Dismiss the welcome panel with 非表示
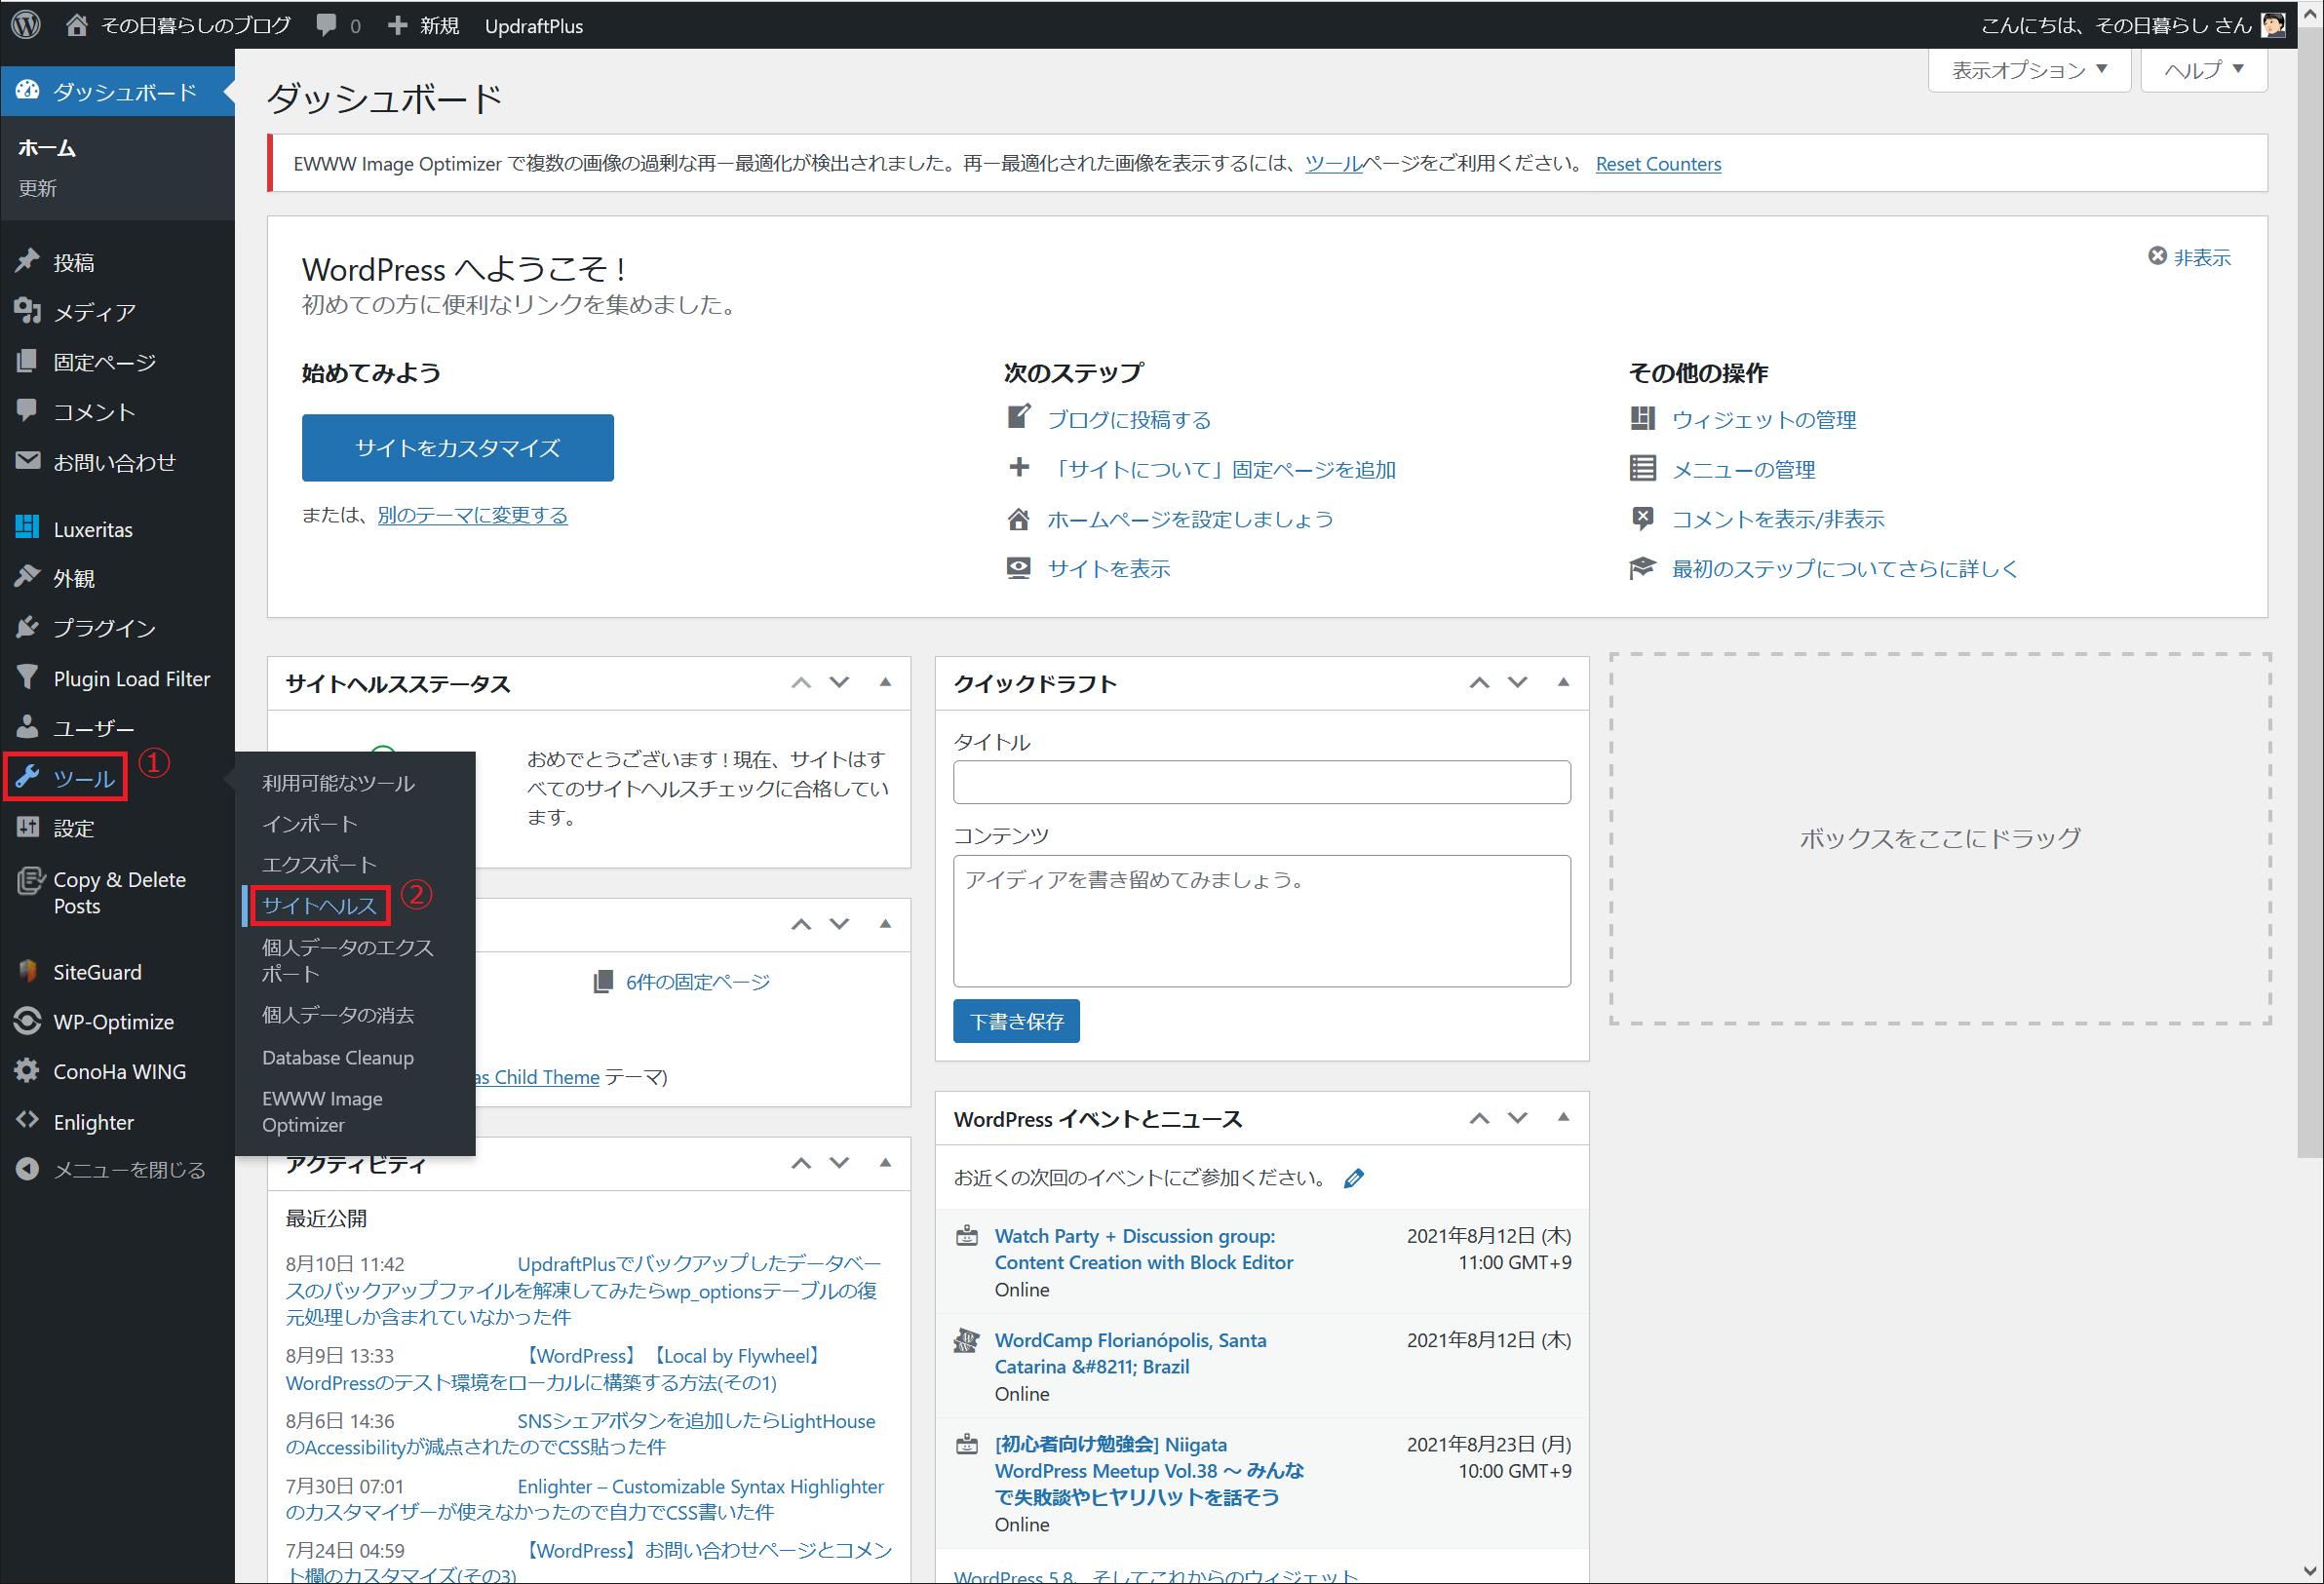 tap(2189, 257)
